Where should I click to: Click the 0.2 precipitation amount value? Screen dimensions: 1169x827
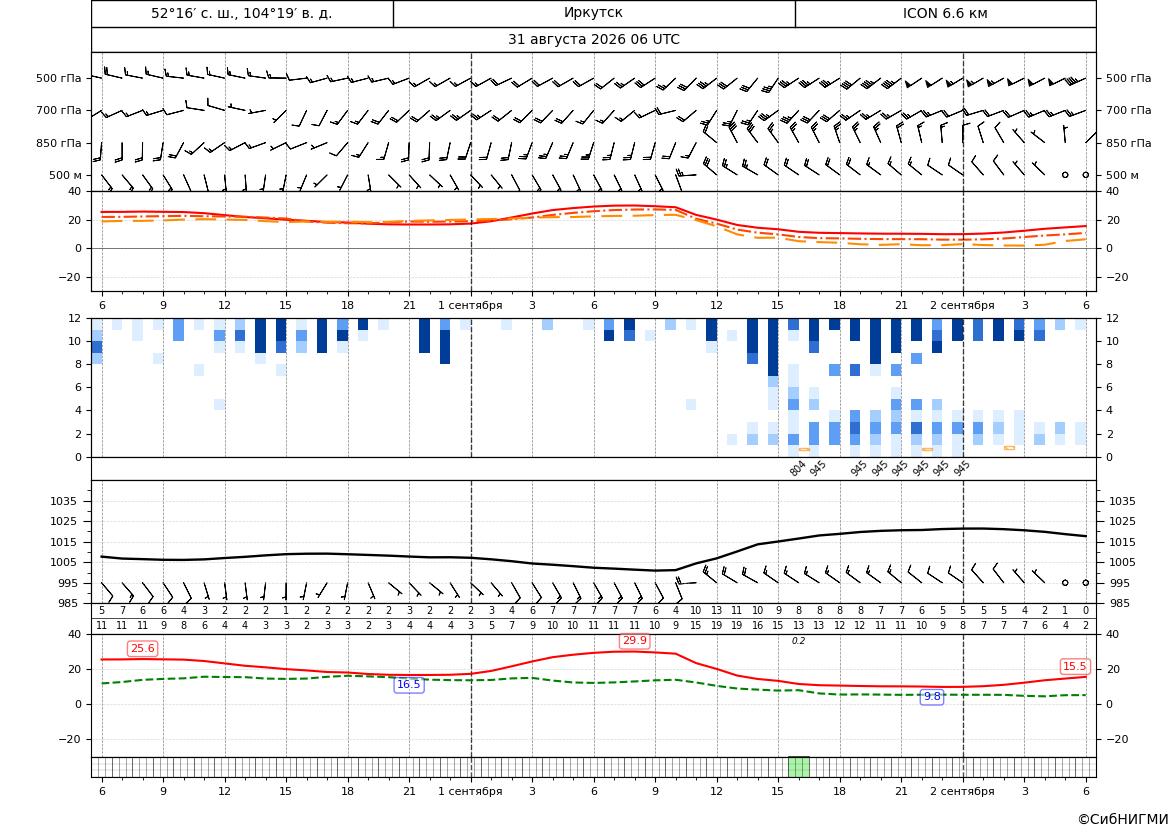point(798,641)
